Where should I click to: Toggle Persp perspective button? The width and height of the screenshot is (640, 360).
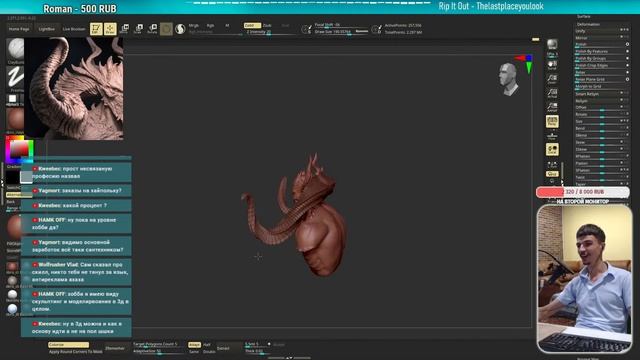[x=552, y=121]
